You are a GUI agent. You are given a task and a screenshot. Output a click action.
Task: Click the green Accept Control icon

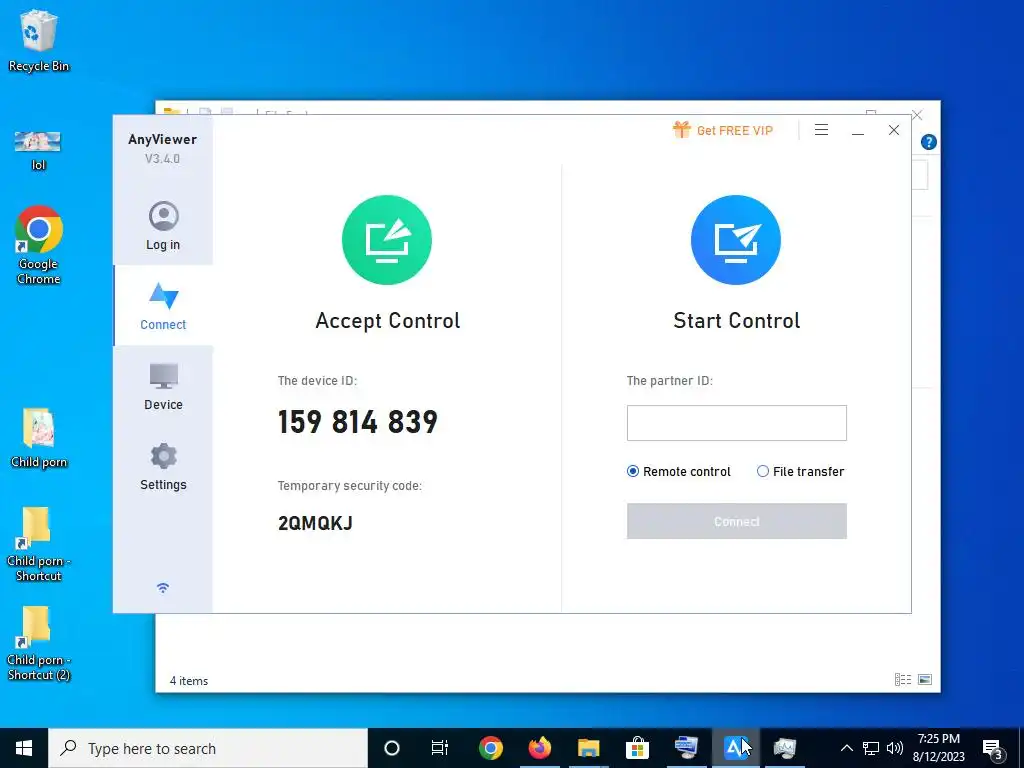pos(387,240)
